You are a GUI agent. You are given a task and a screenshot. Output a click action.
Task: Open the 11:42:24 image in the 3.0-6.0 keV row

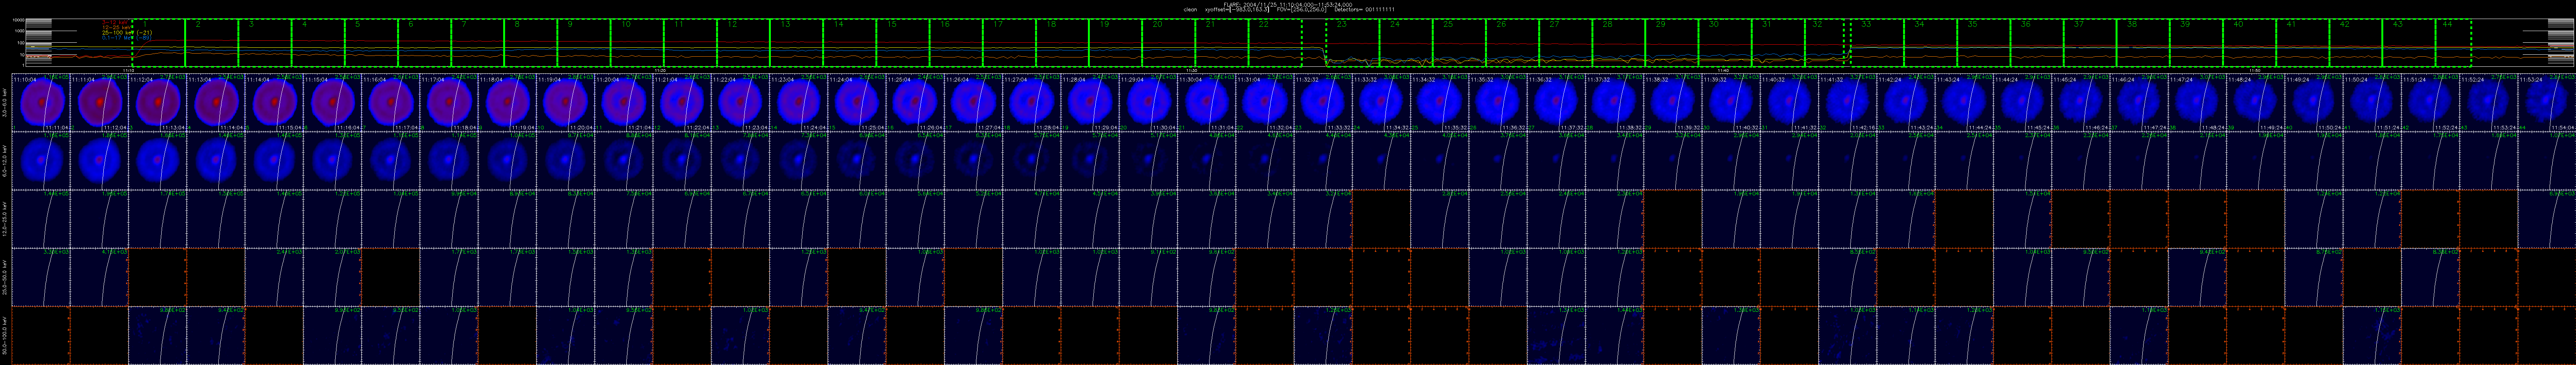[1905, 102]
